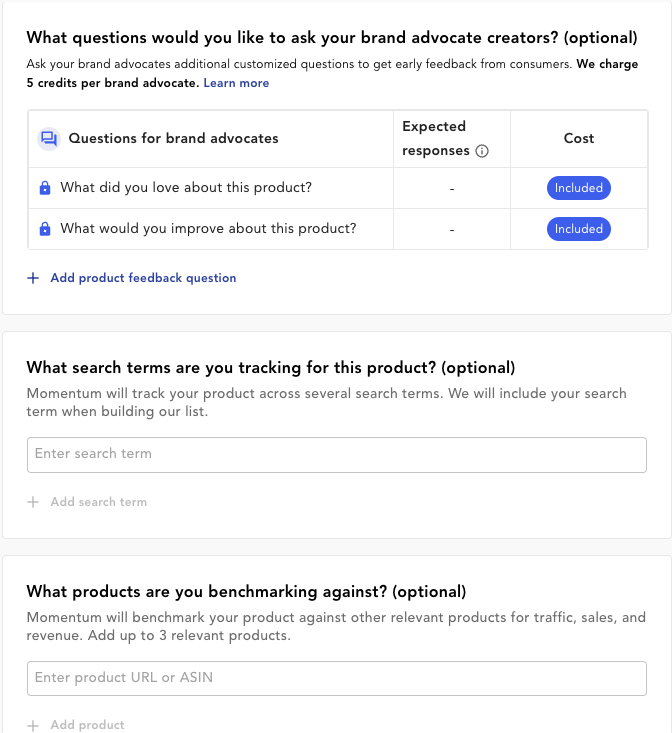Click lock icon beside 'What would you improve' question
This screenshot has width=672, height=733.
point(45,229)
